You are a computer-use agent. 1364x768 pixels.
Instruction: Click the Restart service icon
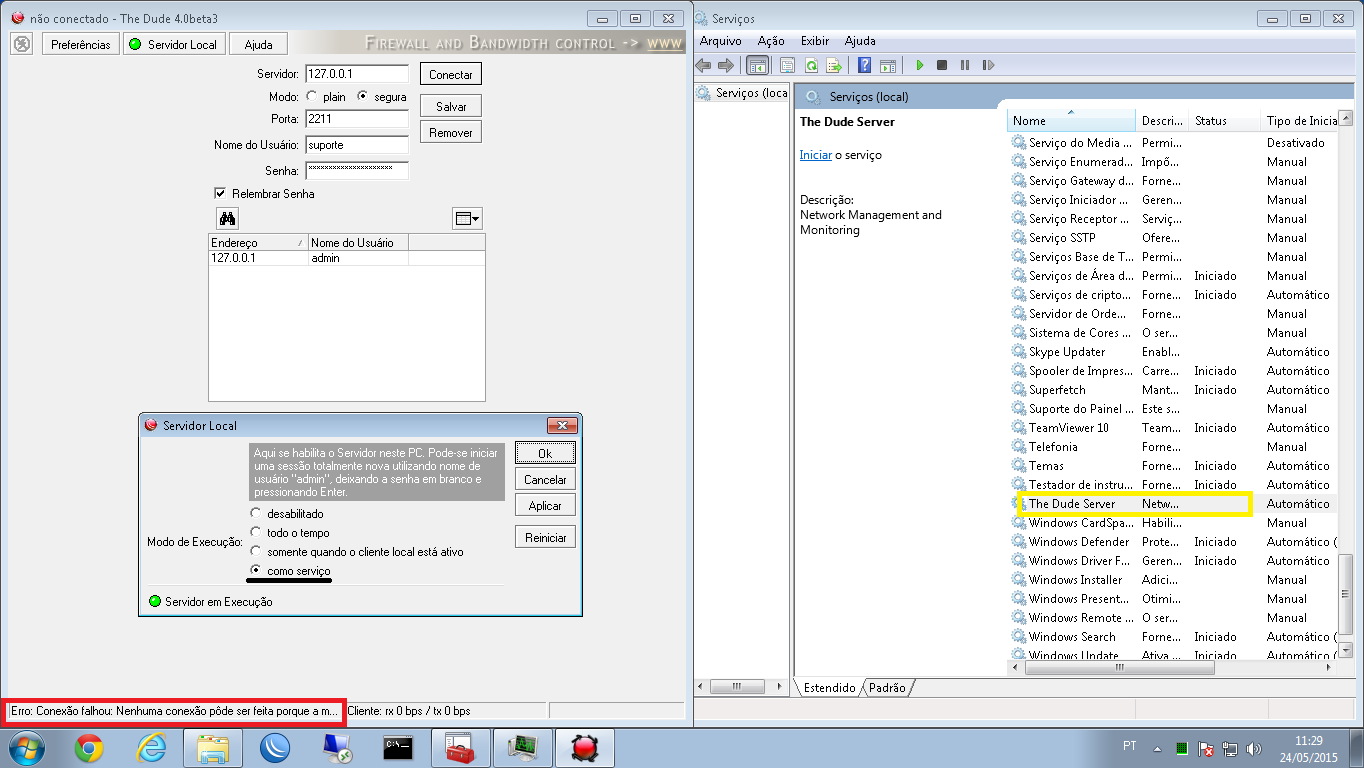point(988,65)
